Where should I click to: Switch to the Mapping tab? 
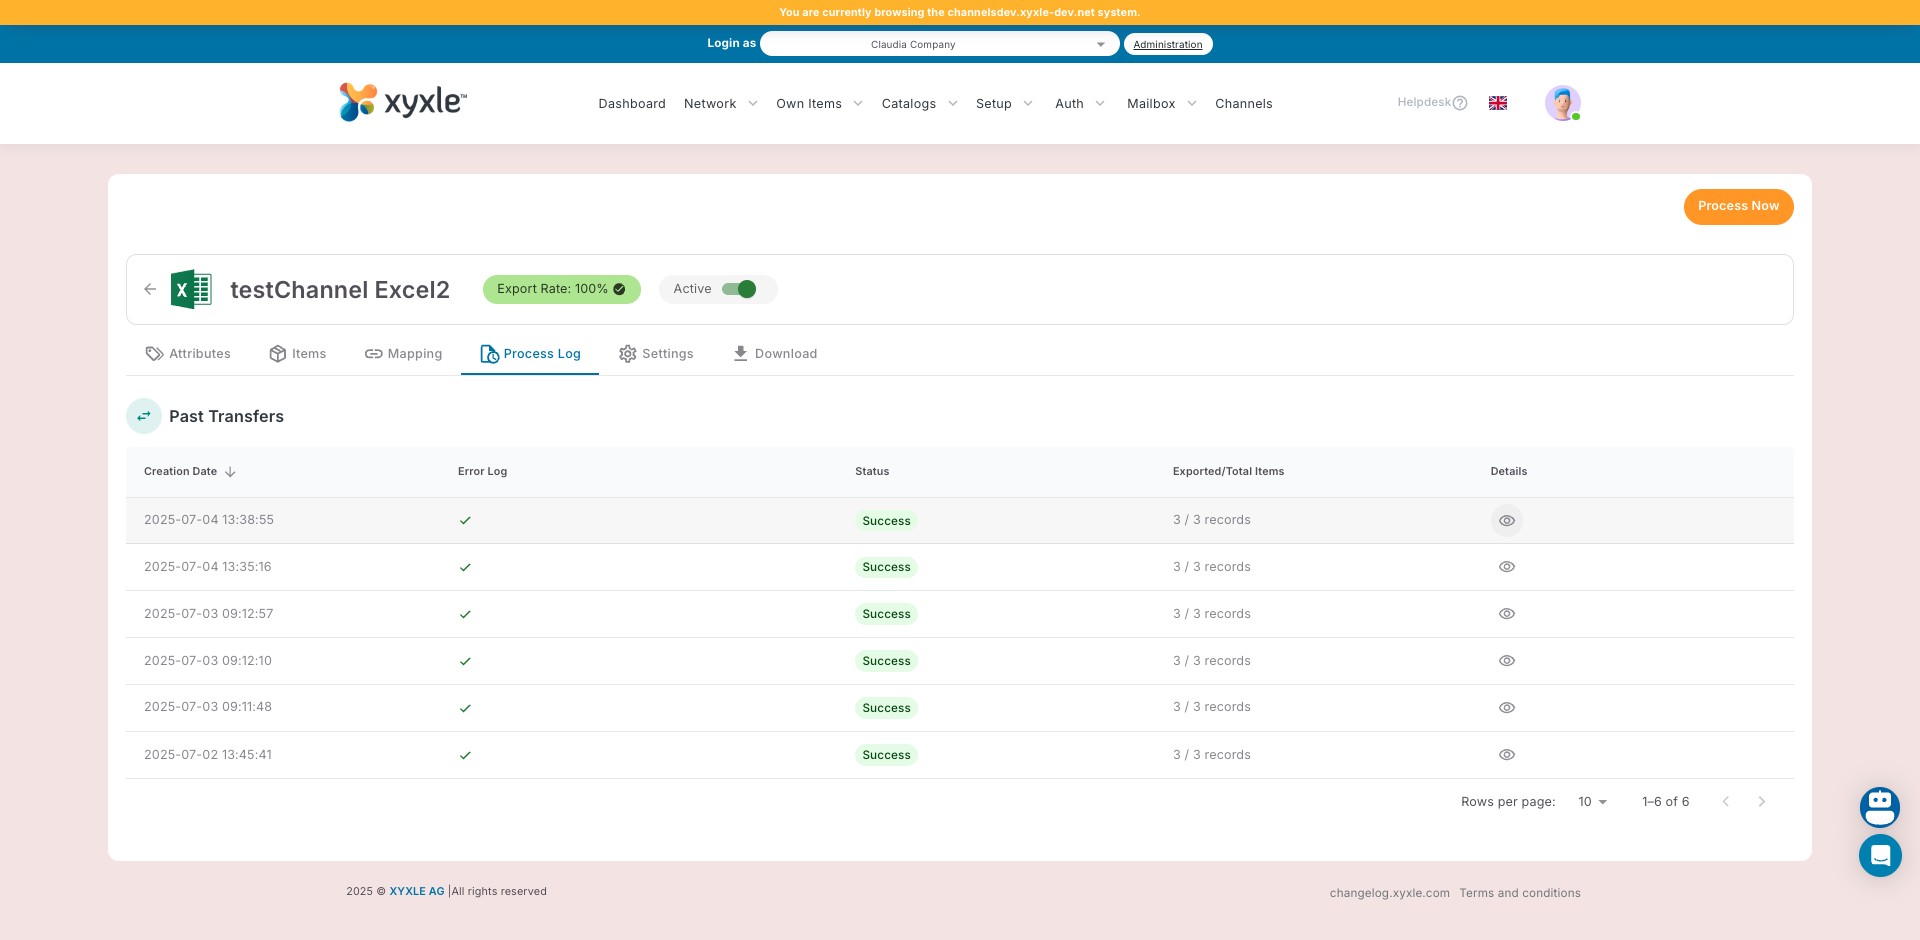(403, 354)
